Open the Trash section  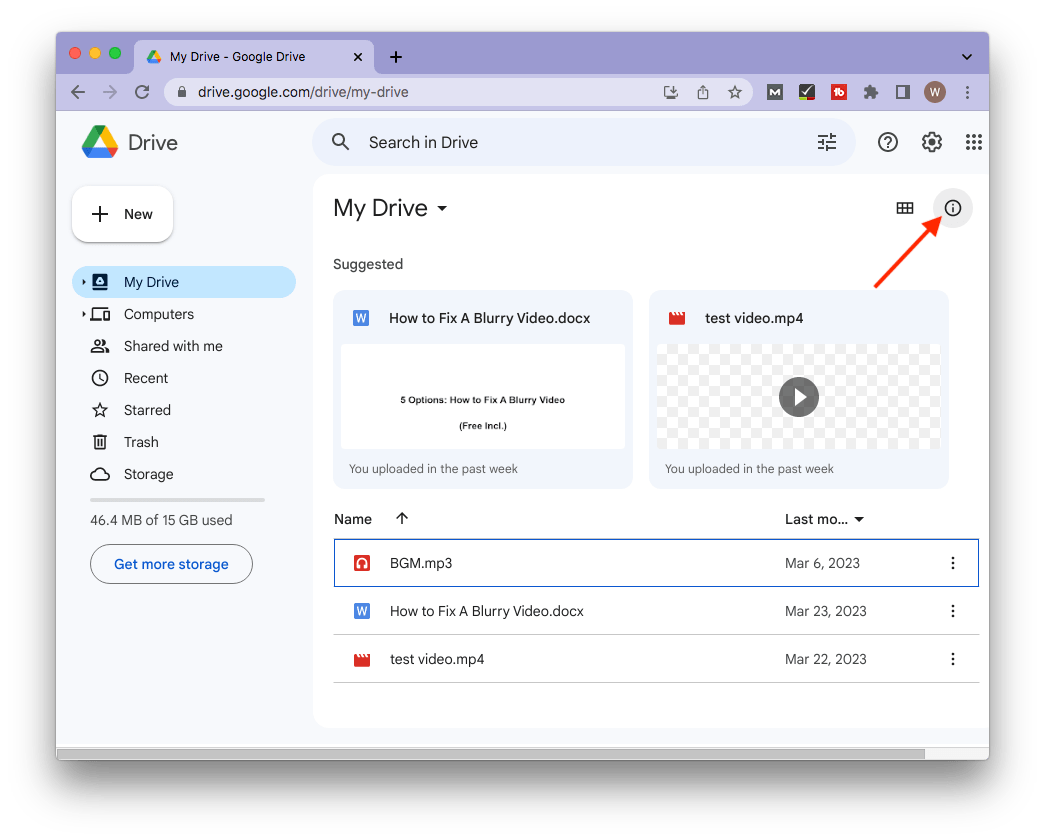pos(141,442)
